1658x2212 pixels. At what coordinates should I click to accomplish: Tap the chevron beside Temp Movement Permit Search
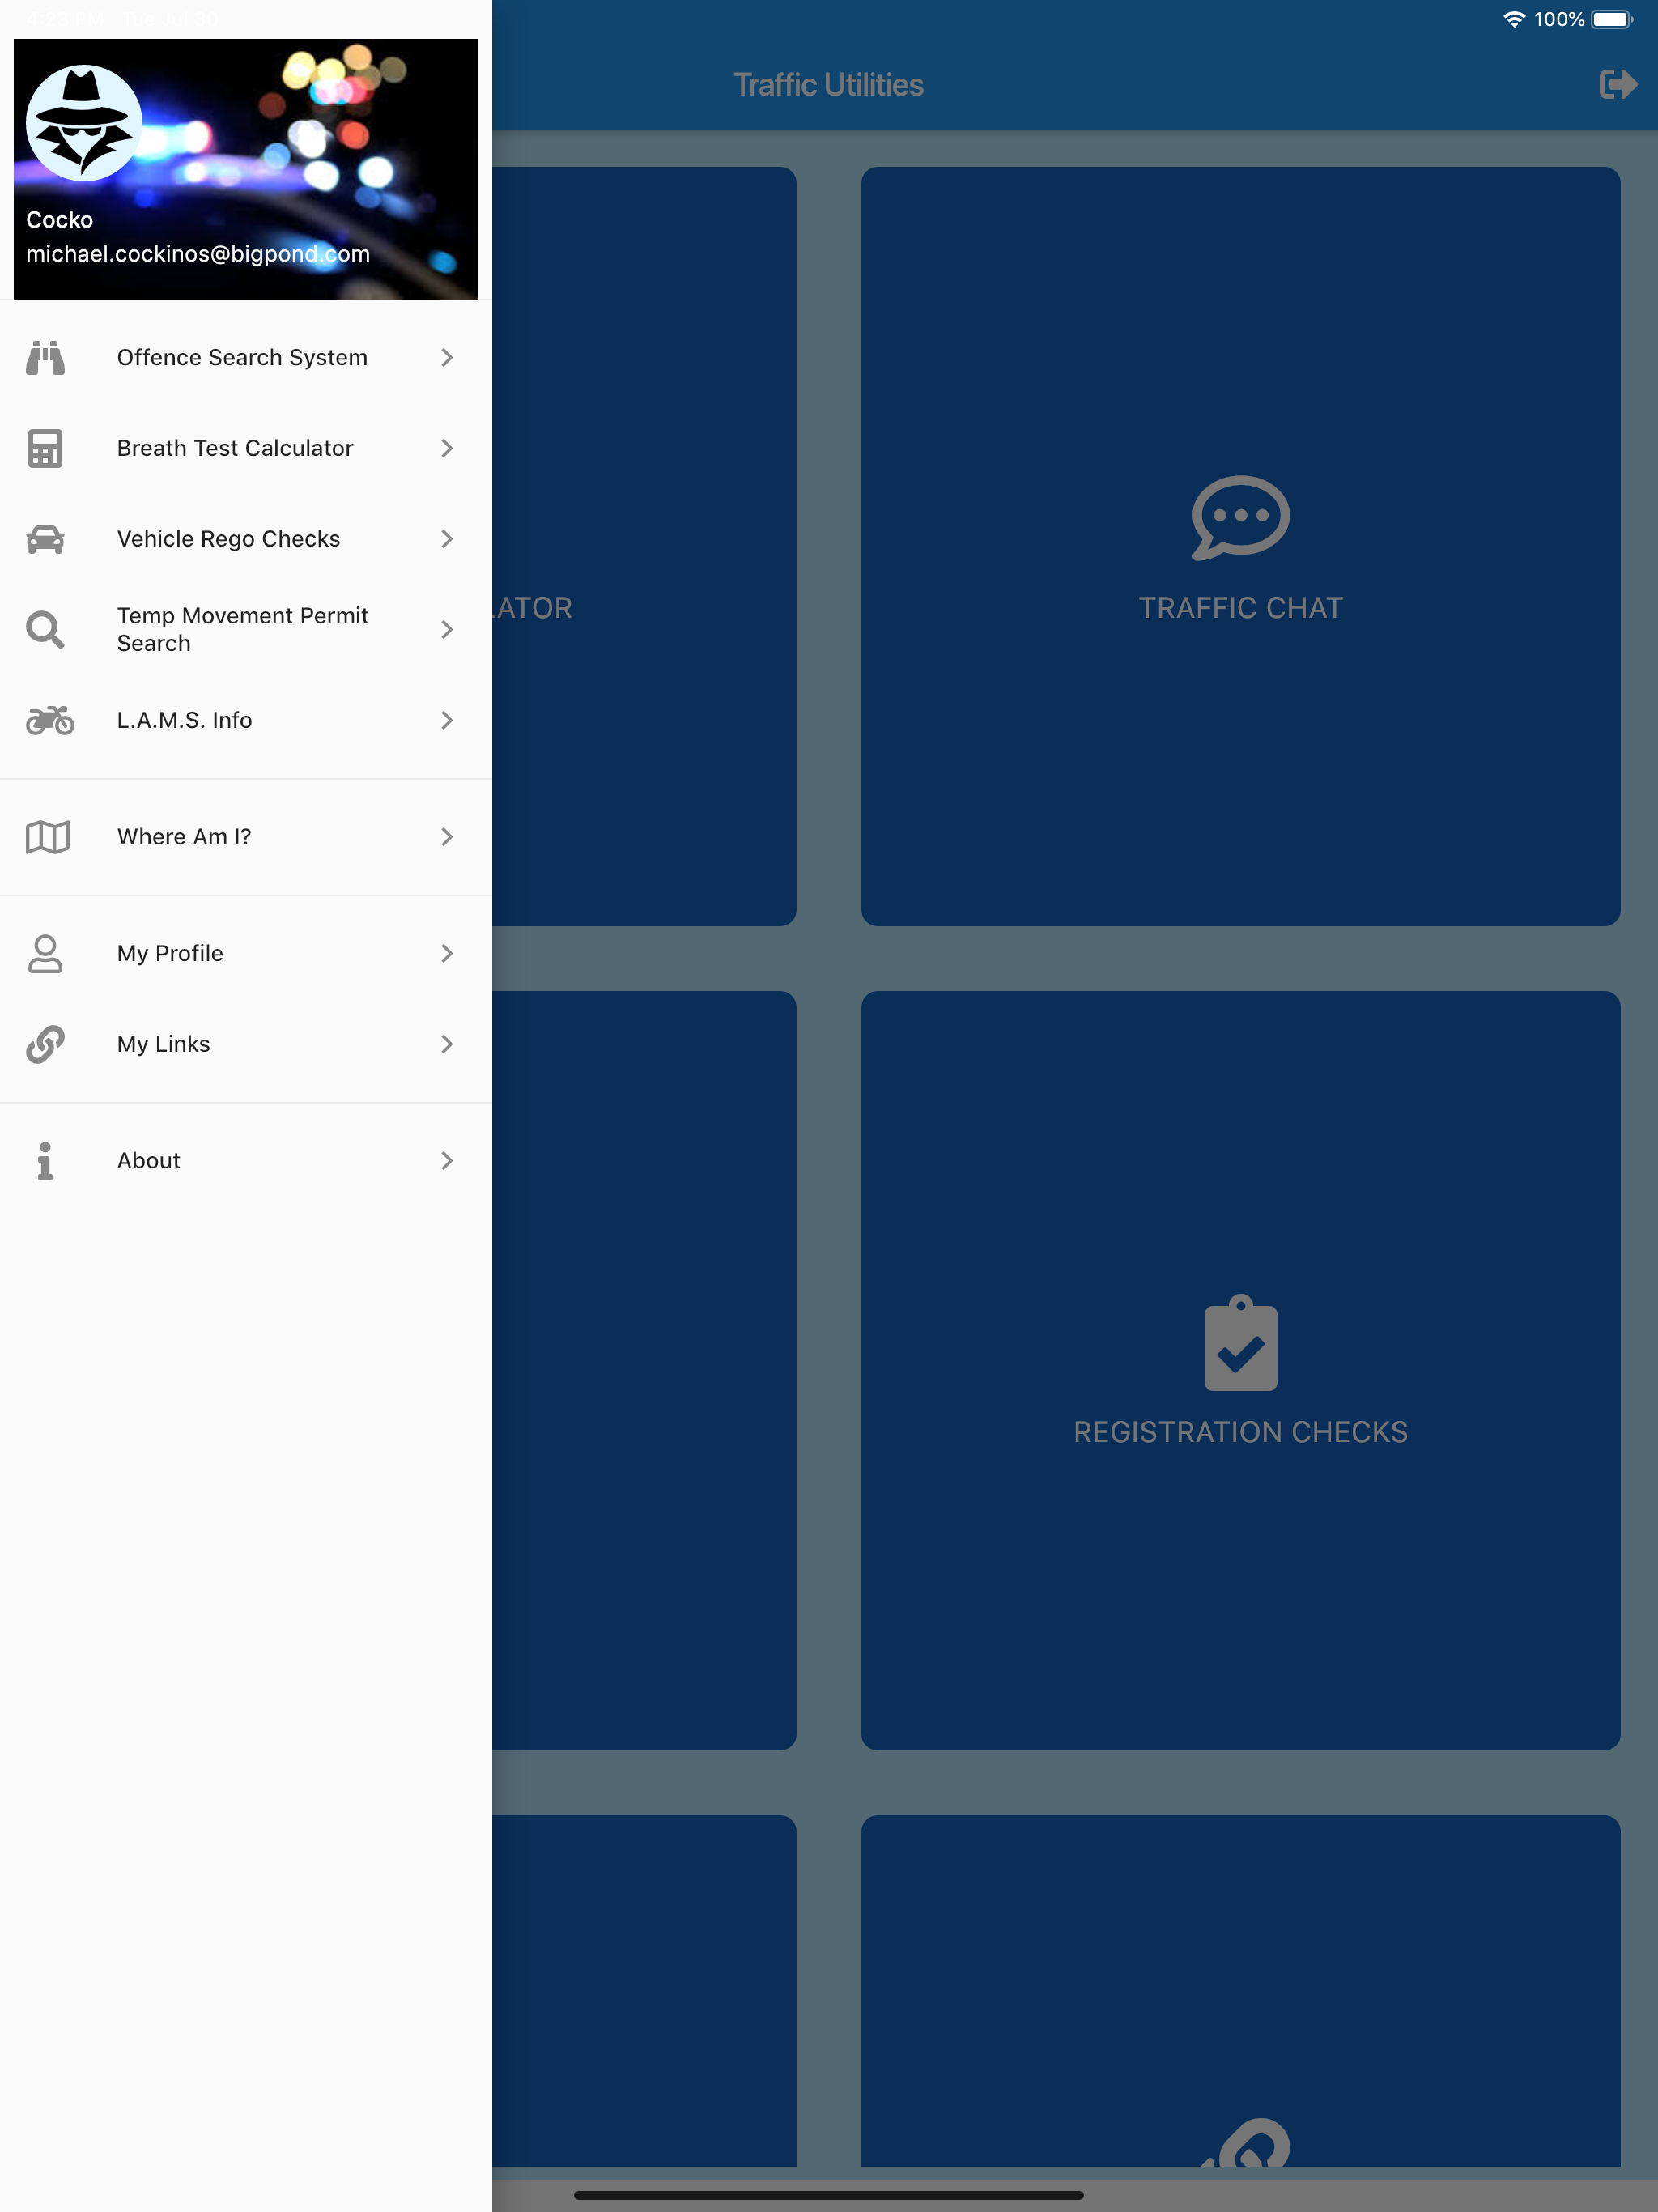pyautogui.click(x=447, y=629)
